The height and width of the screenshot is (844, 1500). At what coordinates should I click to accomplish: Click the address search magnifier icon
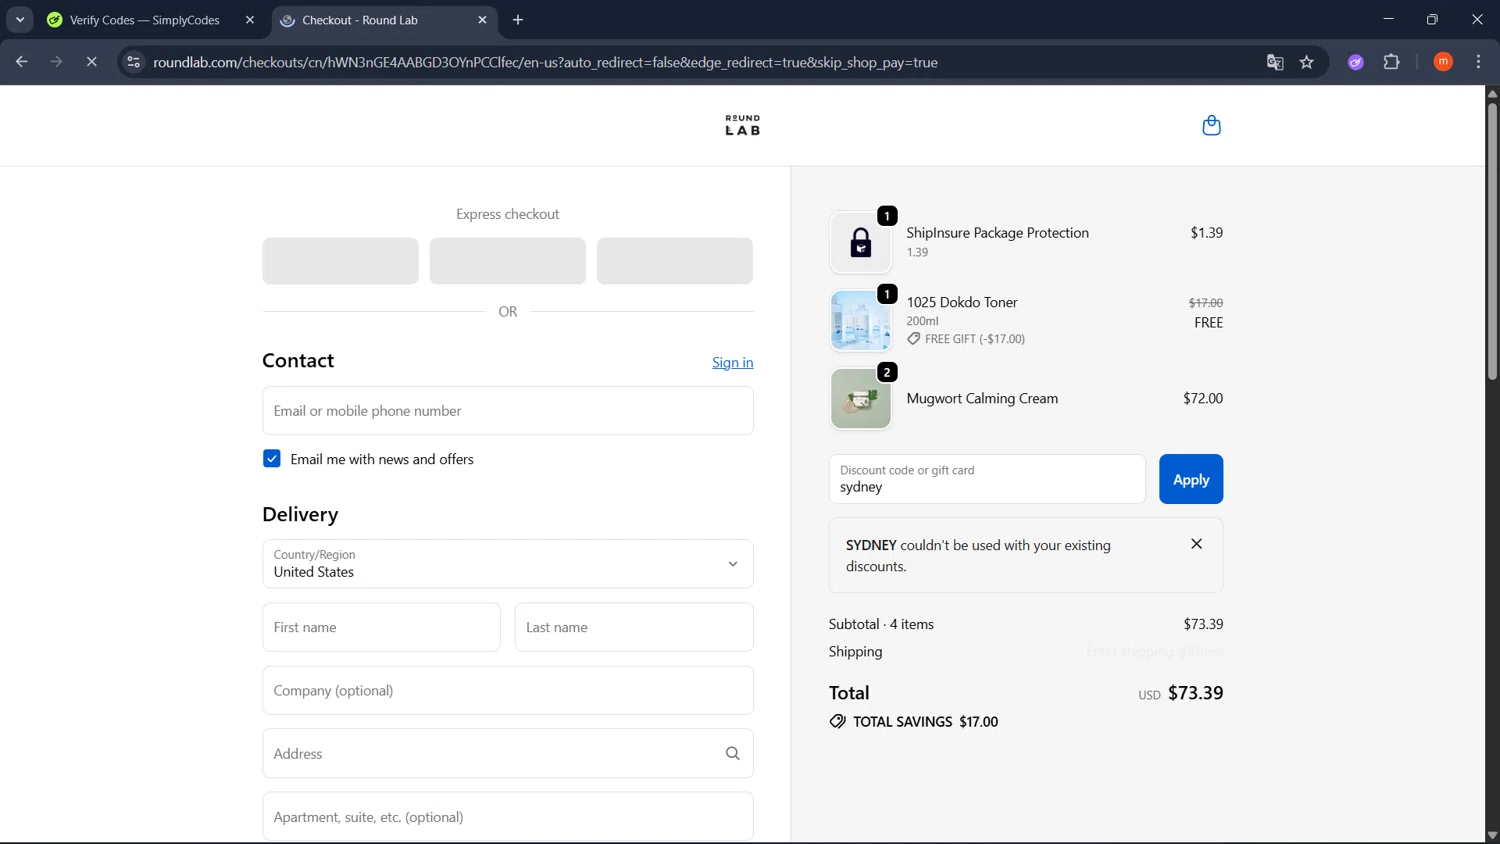coord(732,753)
